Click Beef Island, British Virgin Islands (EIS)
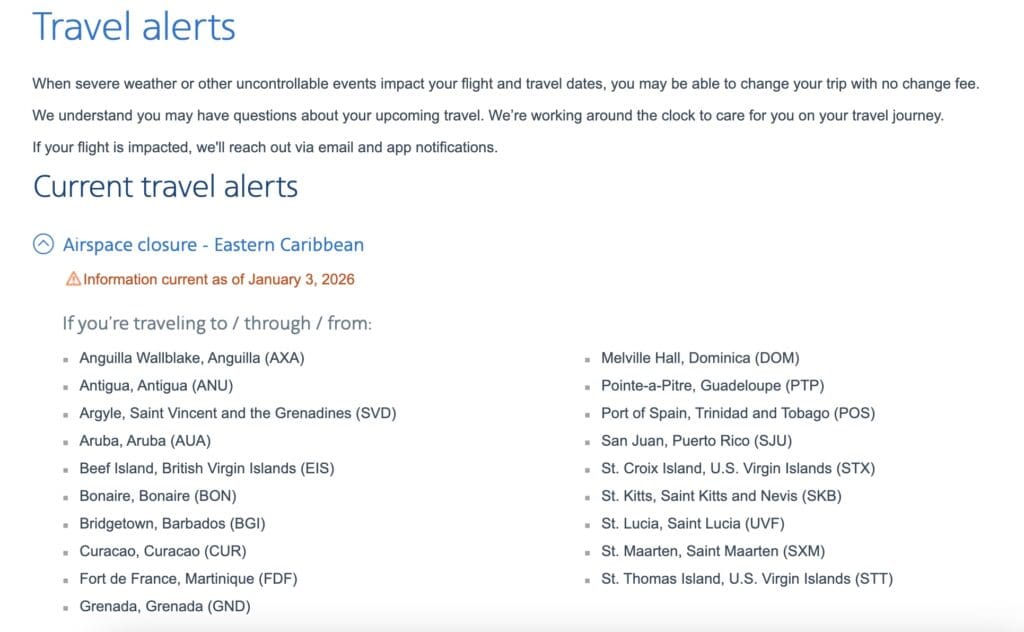This screenshot has height=632, width=1024. (x=206, y=468)
